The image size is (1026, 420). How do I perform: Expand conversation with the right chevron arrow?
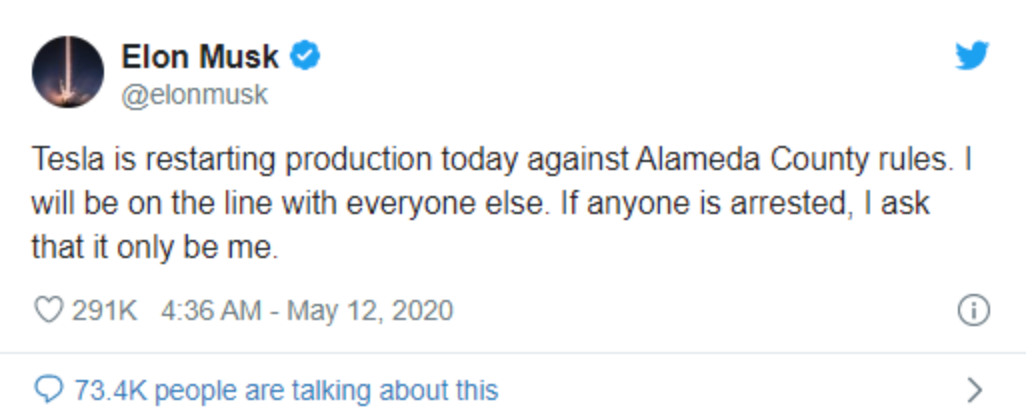(x=975, y=390)
